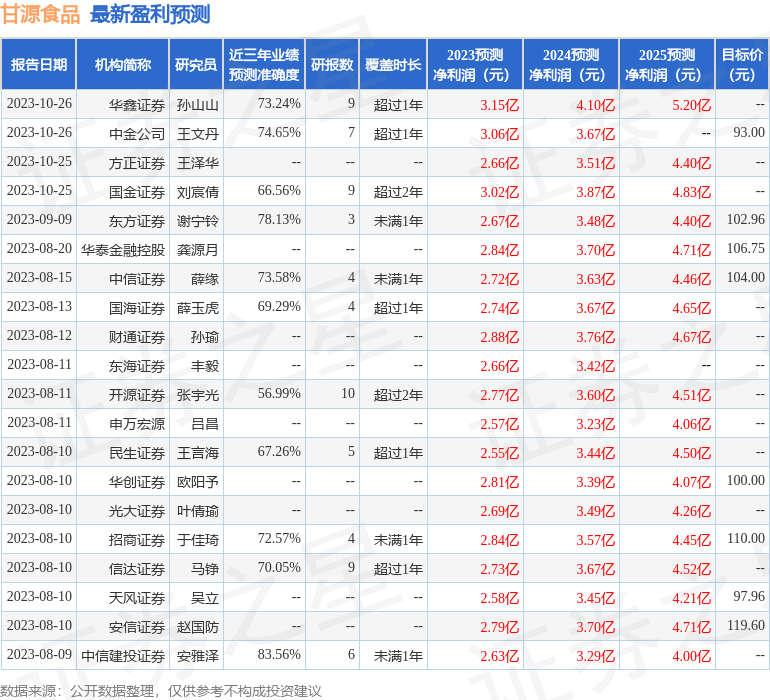770x700 pixels.
Task: Click target price 97.96
Action: click(x=749, y=596)
